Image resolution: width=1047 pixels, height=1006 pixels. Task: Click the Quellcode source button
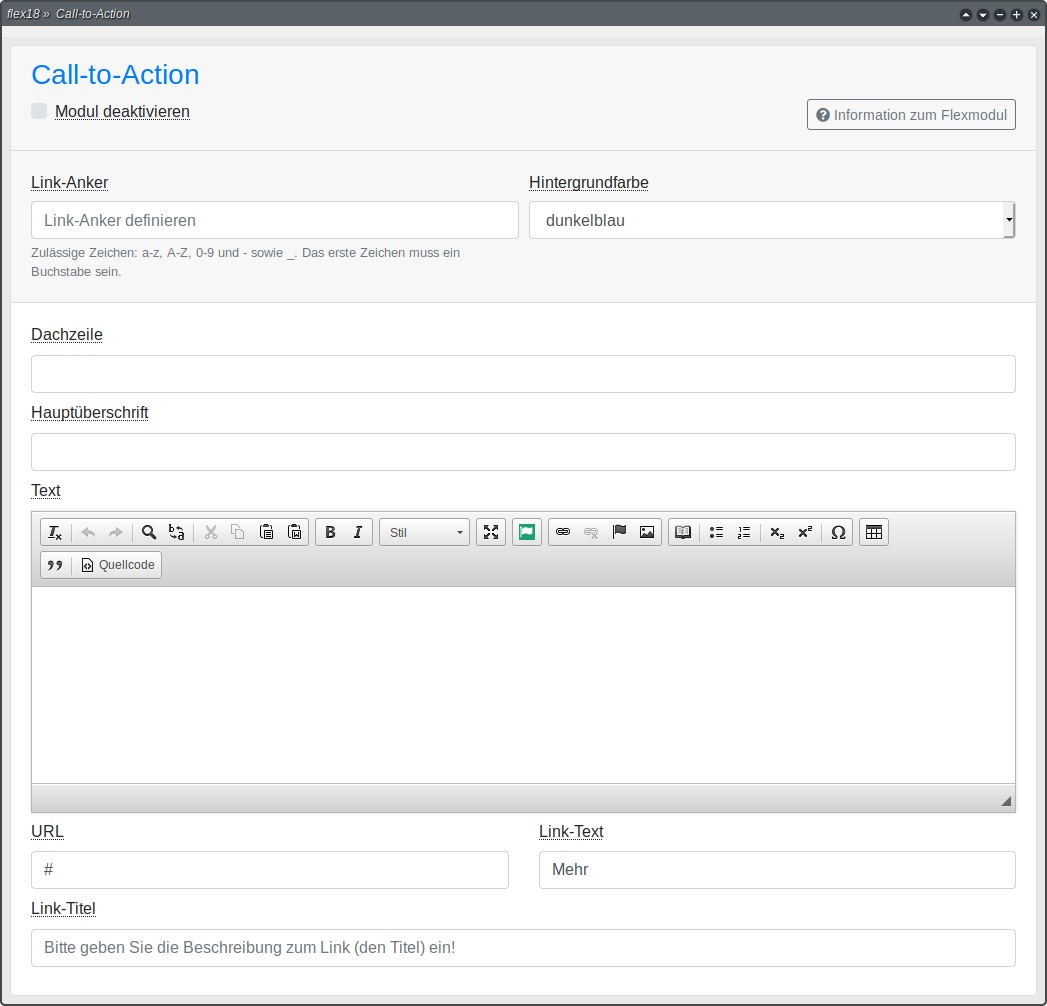click(118, 566)
